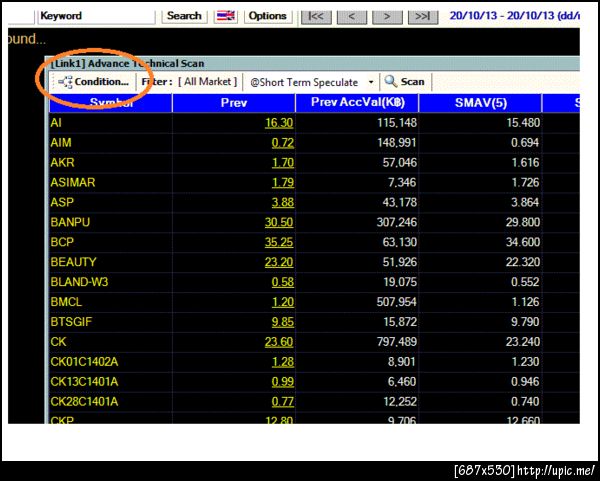Select symbol AIM row
Screen dimensions: 600x481
coord(61,143)
